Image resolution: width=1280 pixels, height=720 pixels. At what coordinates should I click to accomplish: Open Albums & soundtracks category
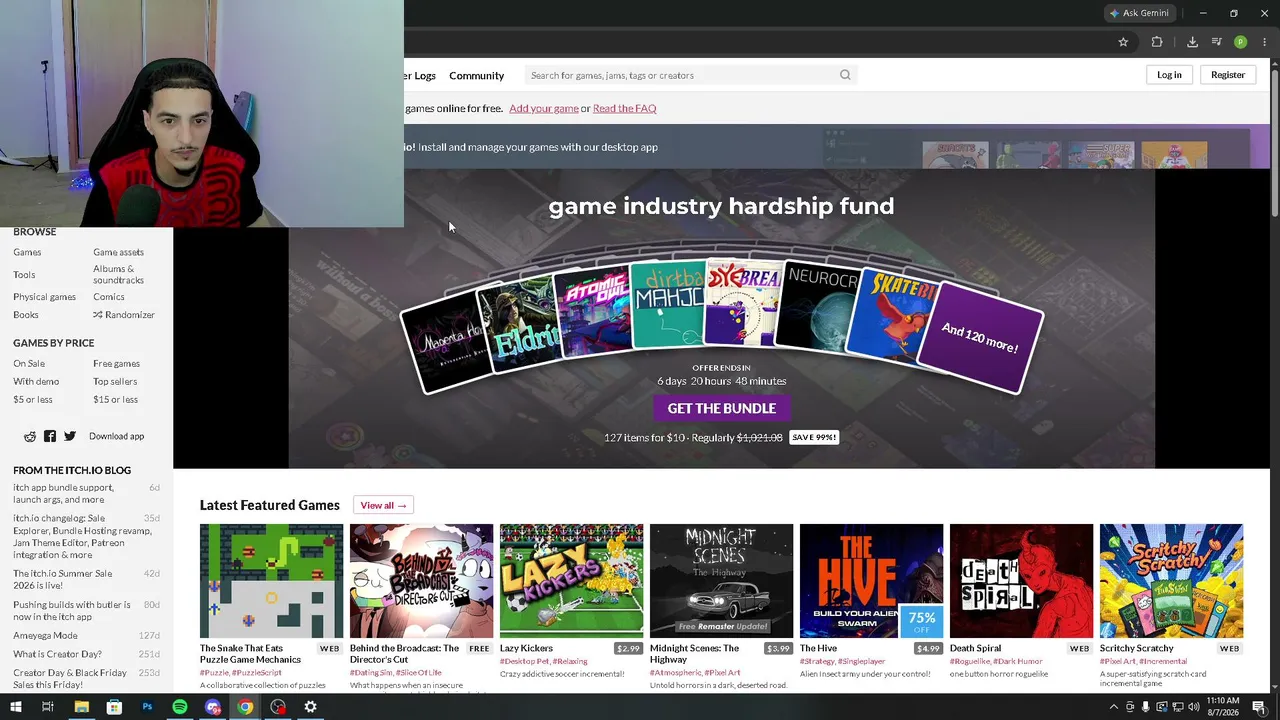[x=118, y=275]
